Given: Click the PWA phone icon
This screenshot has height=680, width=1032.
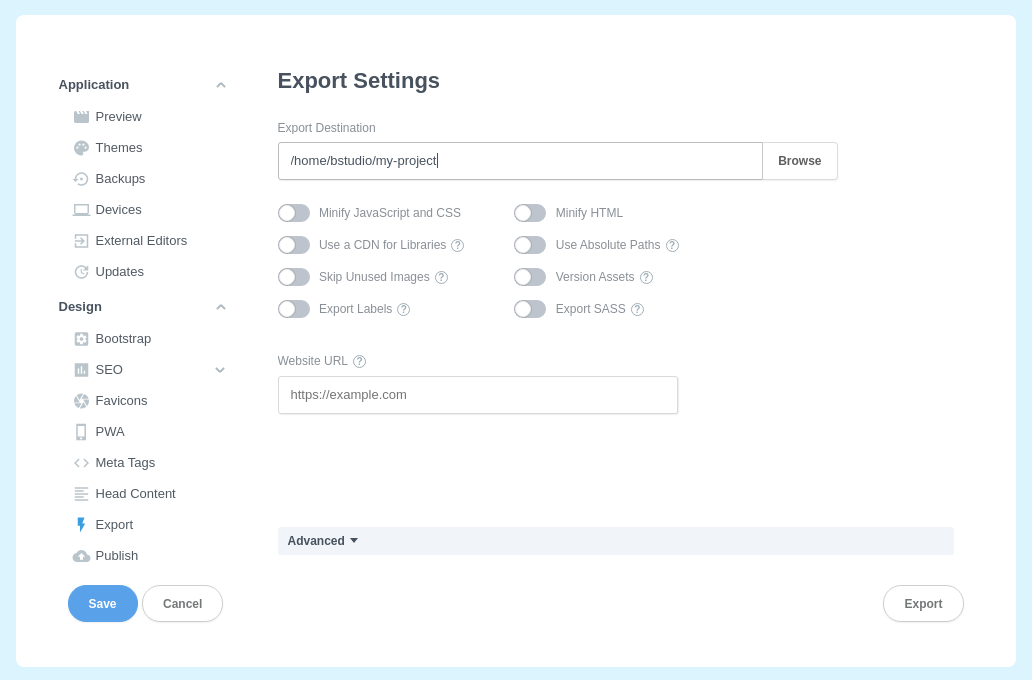Looking at the screenshot, I should (81, 431).
